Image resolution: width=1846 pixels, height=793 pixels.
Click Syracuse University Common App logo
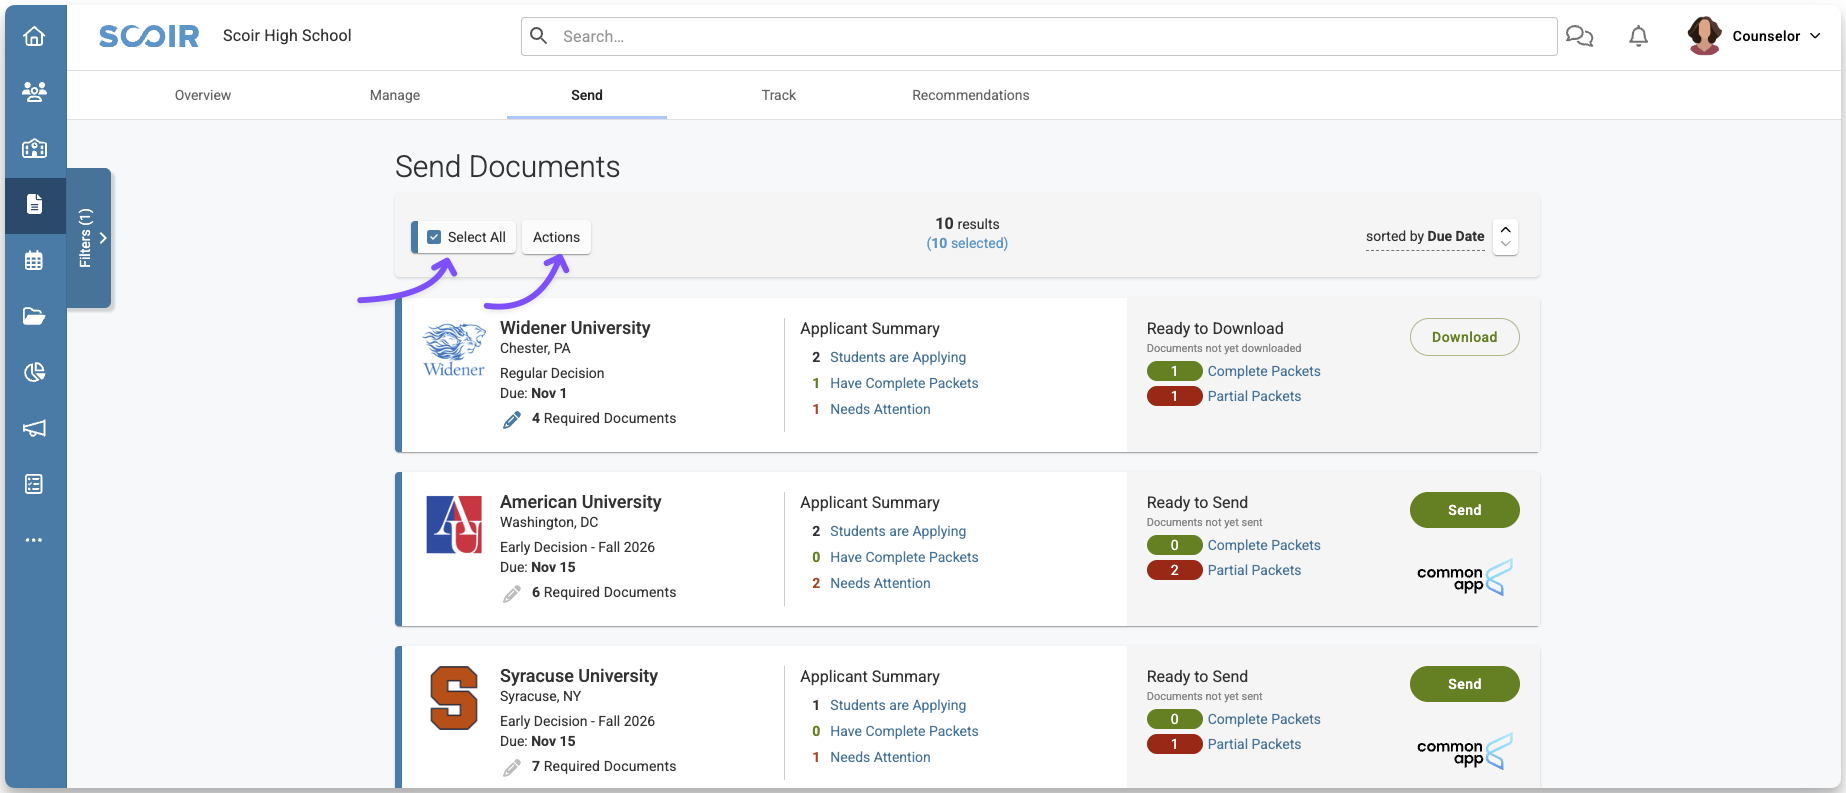tap(1465, 751)
